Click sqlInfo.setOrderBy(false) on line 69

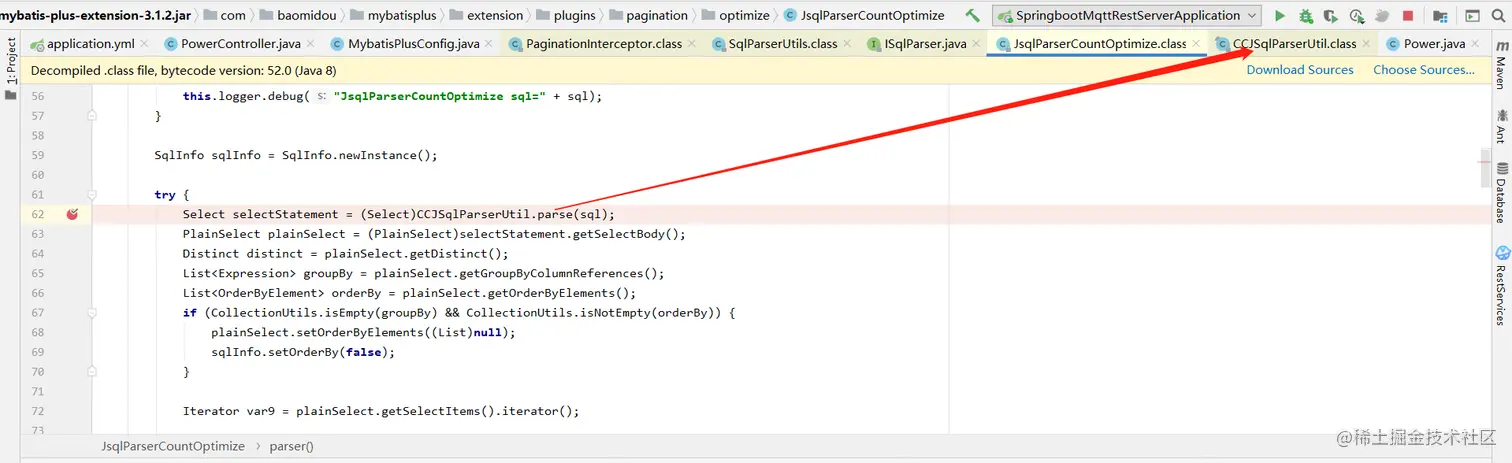300,352
